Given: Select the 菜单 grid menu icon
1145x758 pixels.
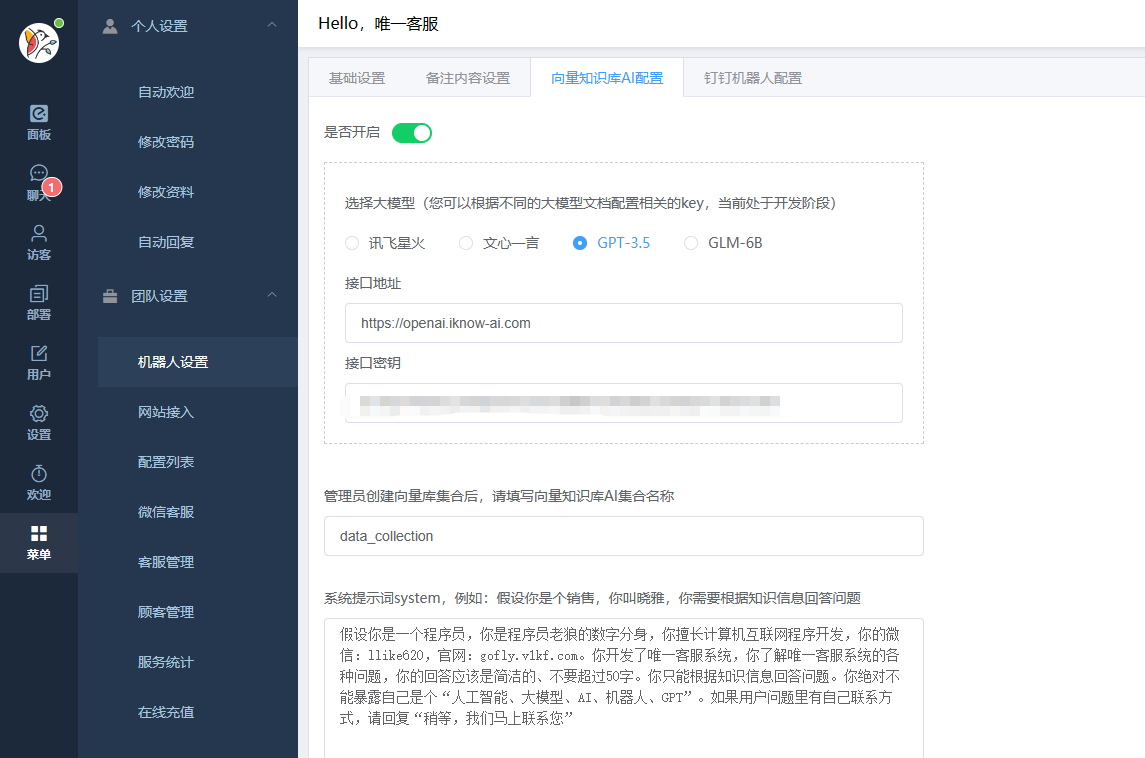Looking at the screenshot, I should click(39, 534).
